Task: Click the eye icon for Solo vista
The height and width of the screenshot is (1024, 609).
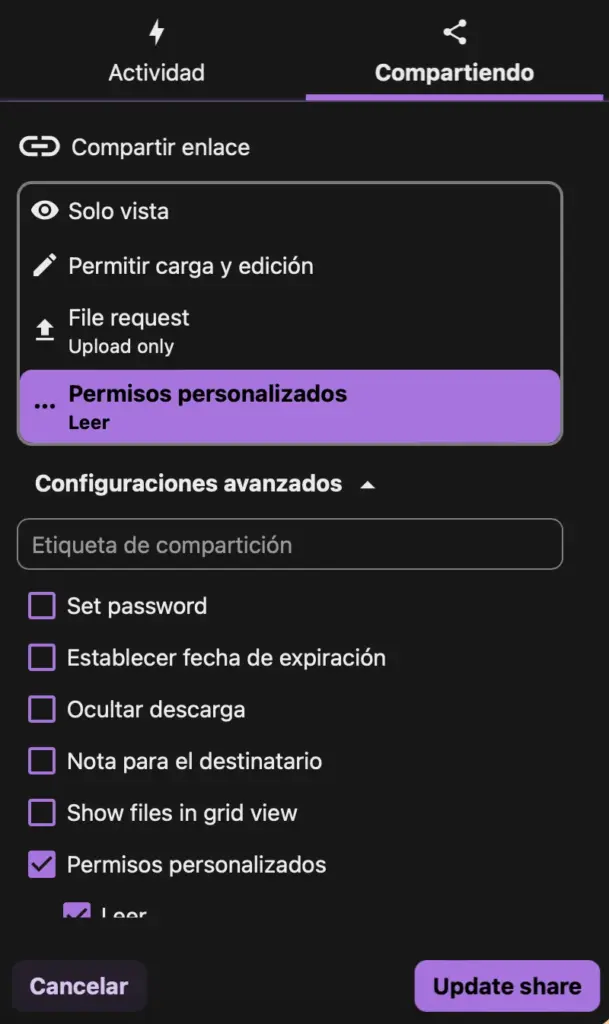Action: (45, 211)
